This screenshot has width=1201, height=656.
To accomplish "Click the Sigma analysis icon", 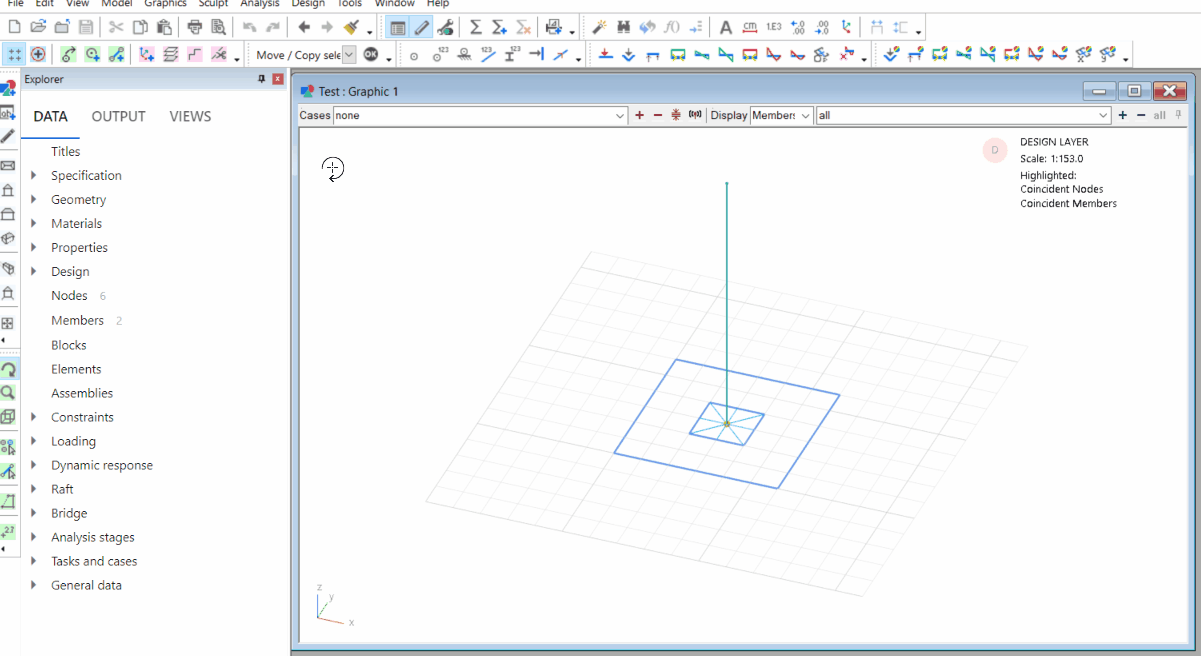I will coord(475,27).
